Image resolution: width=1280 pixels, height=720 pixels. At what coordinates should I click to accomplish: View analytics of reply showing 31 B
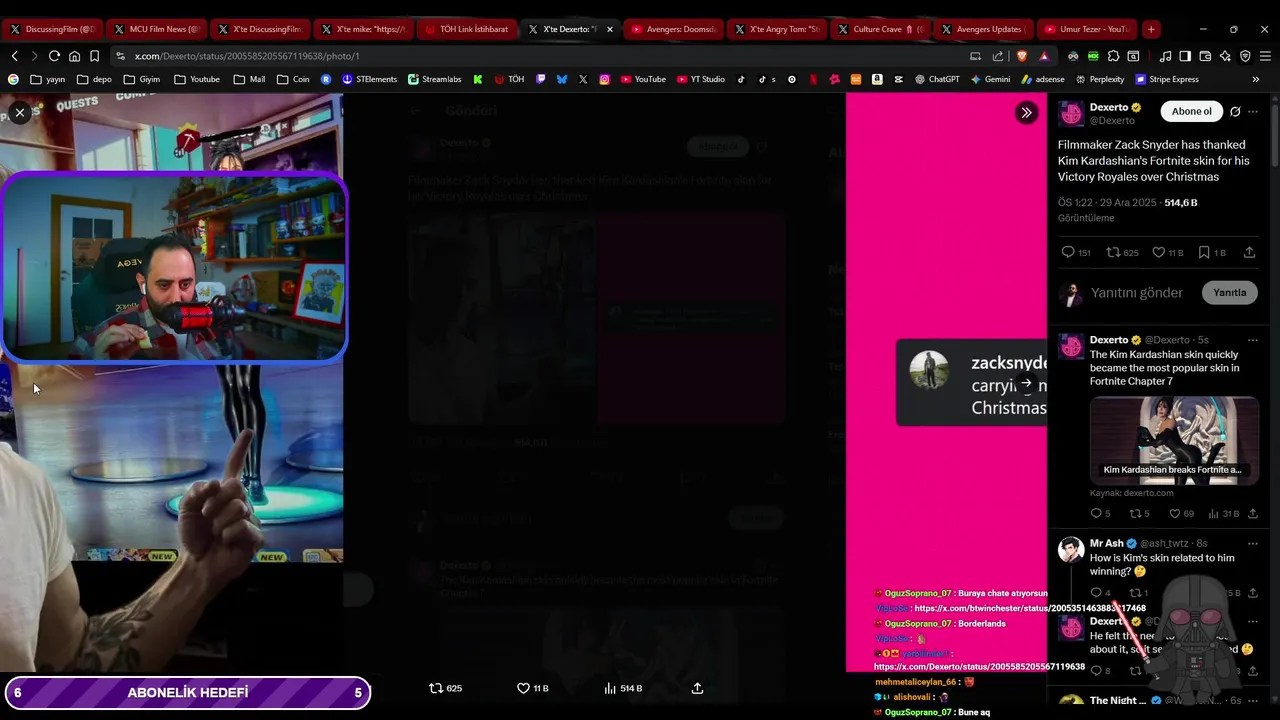point(1224,514)
